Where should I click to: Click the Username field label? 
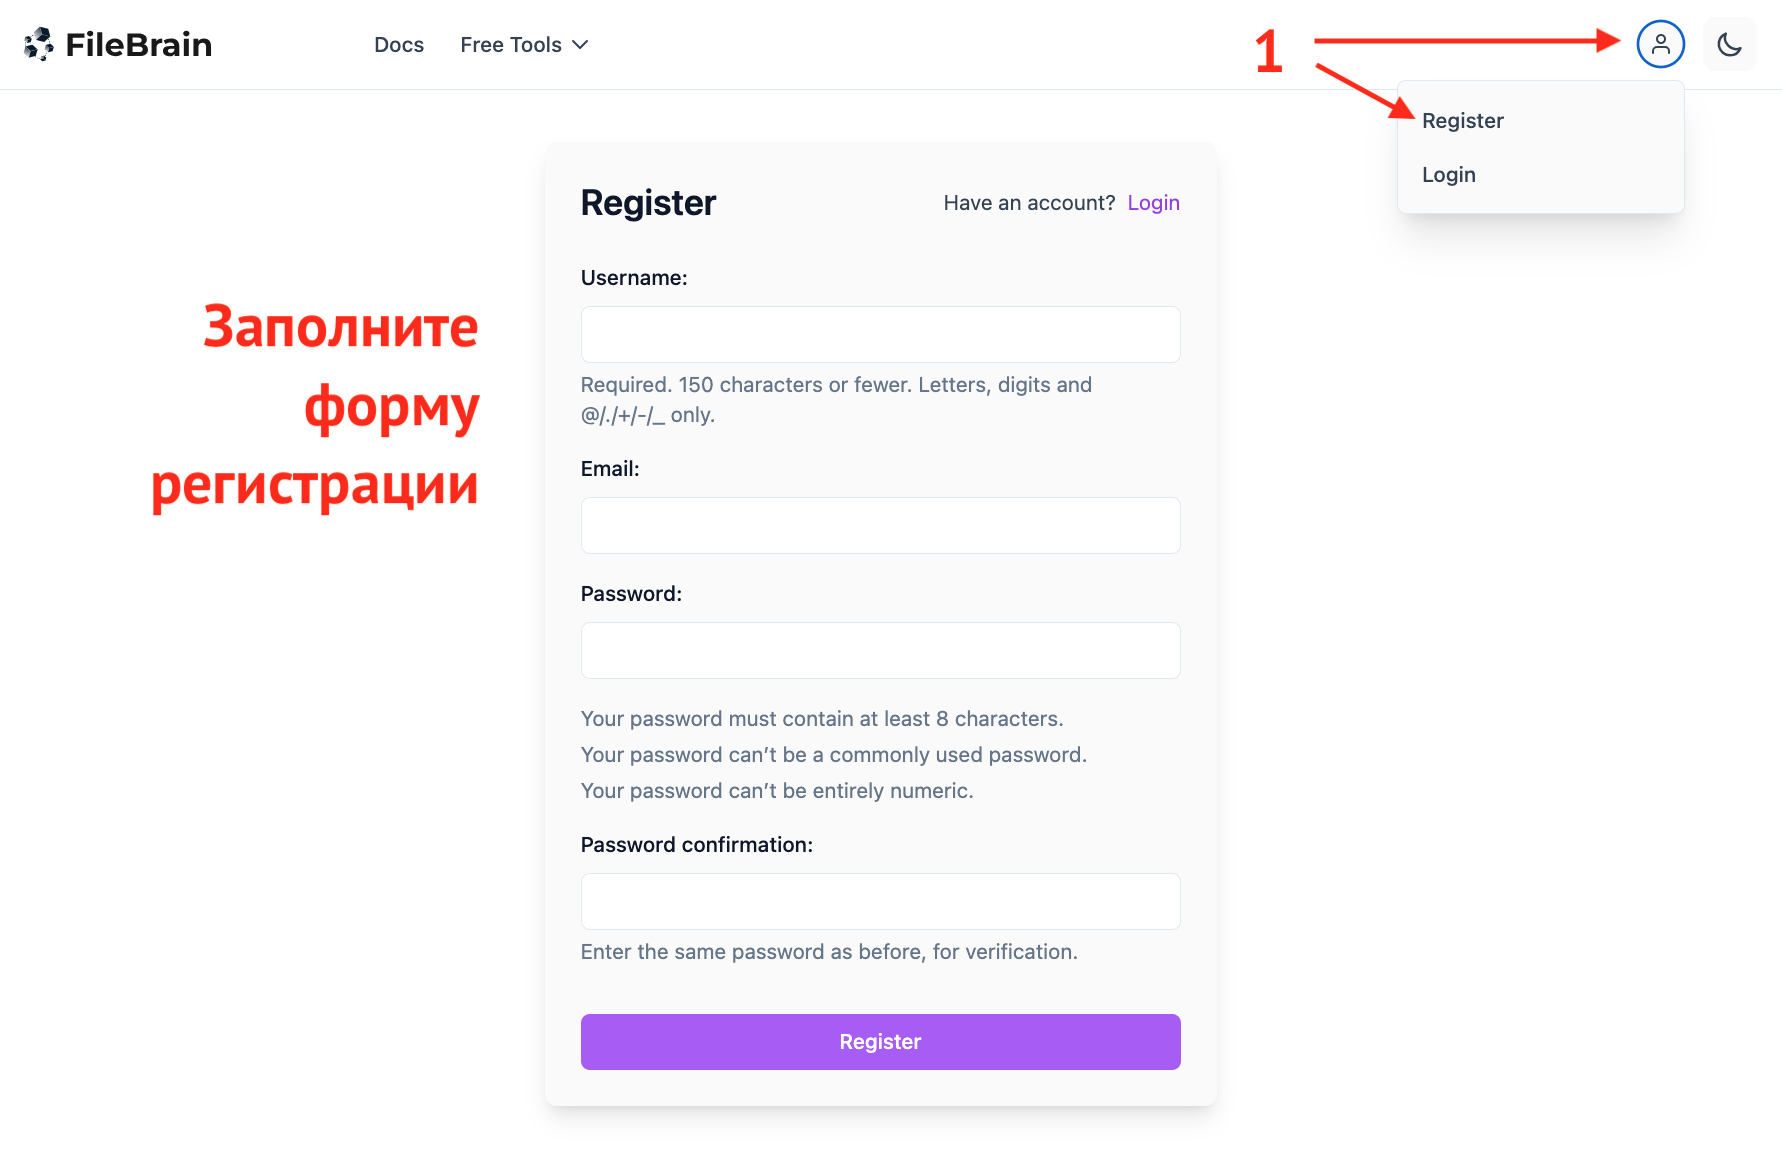634,278
